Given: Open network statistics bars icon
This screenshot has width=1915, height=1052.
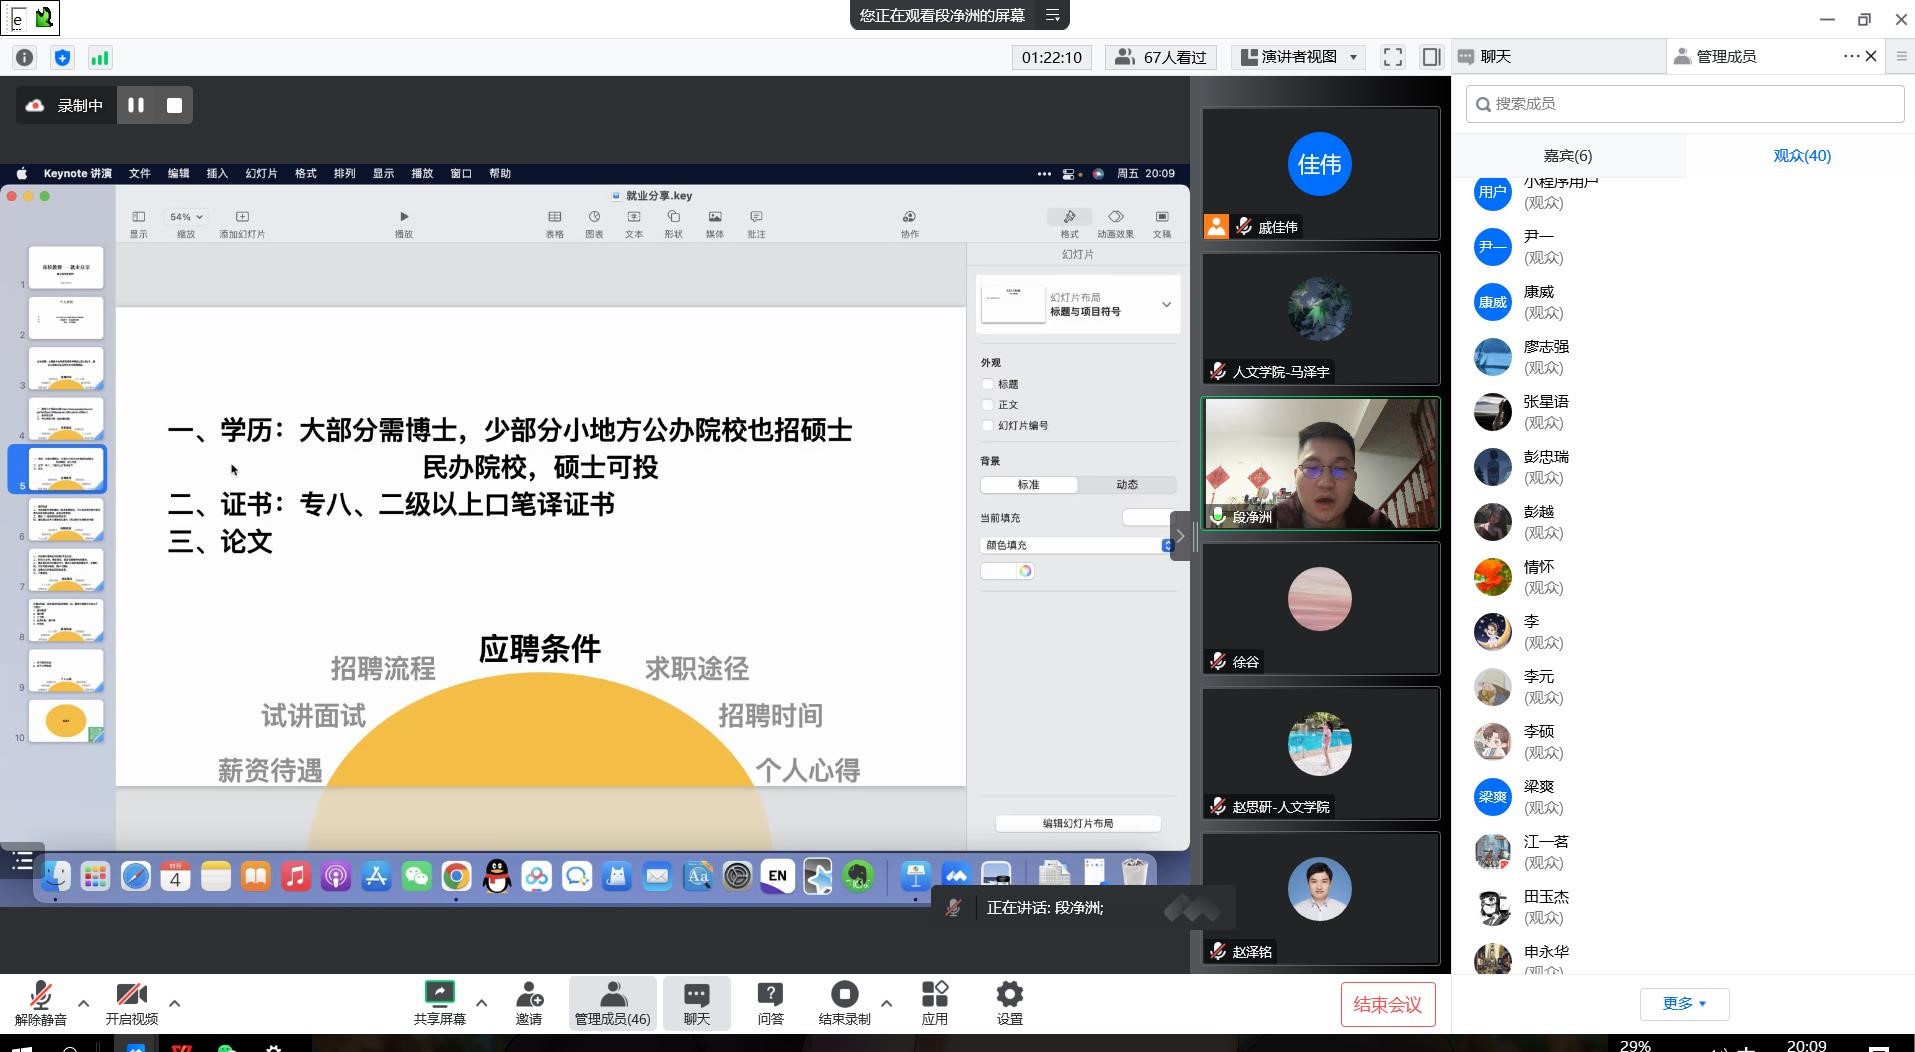Looking at the screenshot, I should (99, 58).
